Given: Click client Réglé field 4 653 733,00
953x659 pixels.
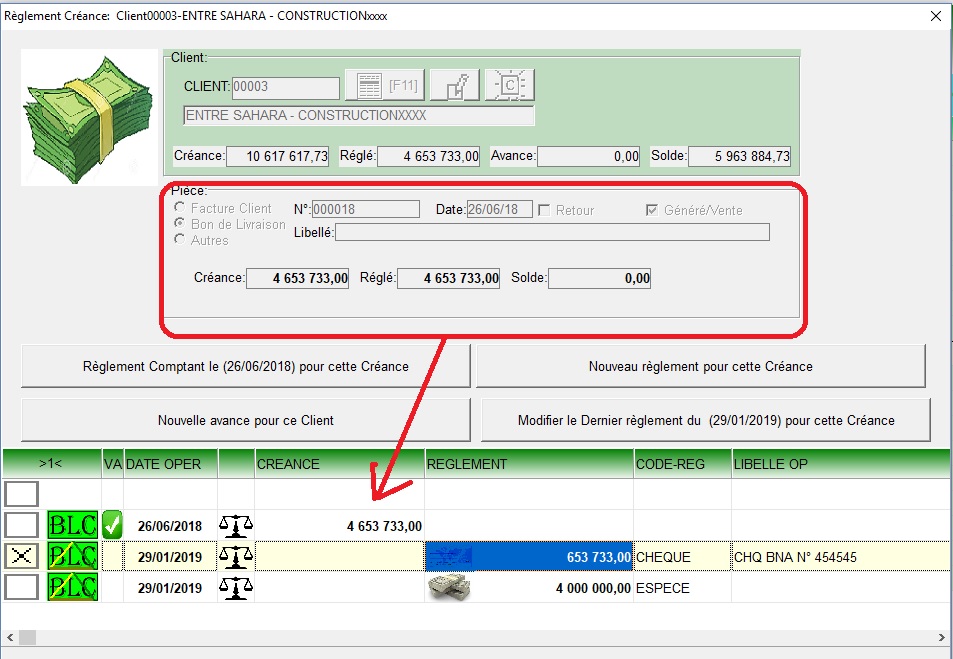Looking at the screenshot, I should (428, 156).
